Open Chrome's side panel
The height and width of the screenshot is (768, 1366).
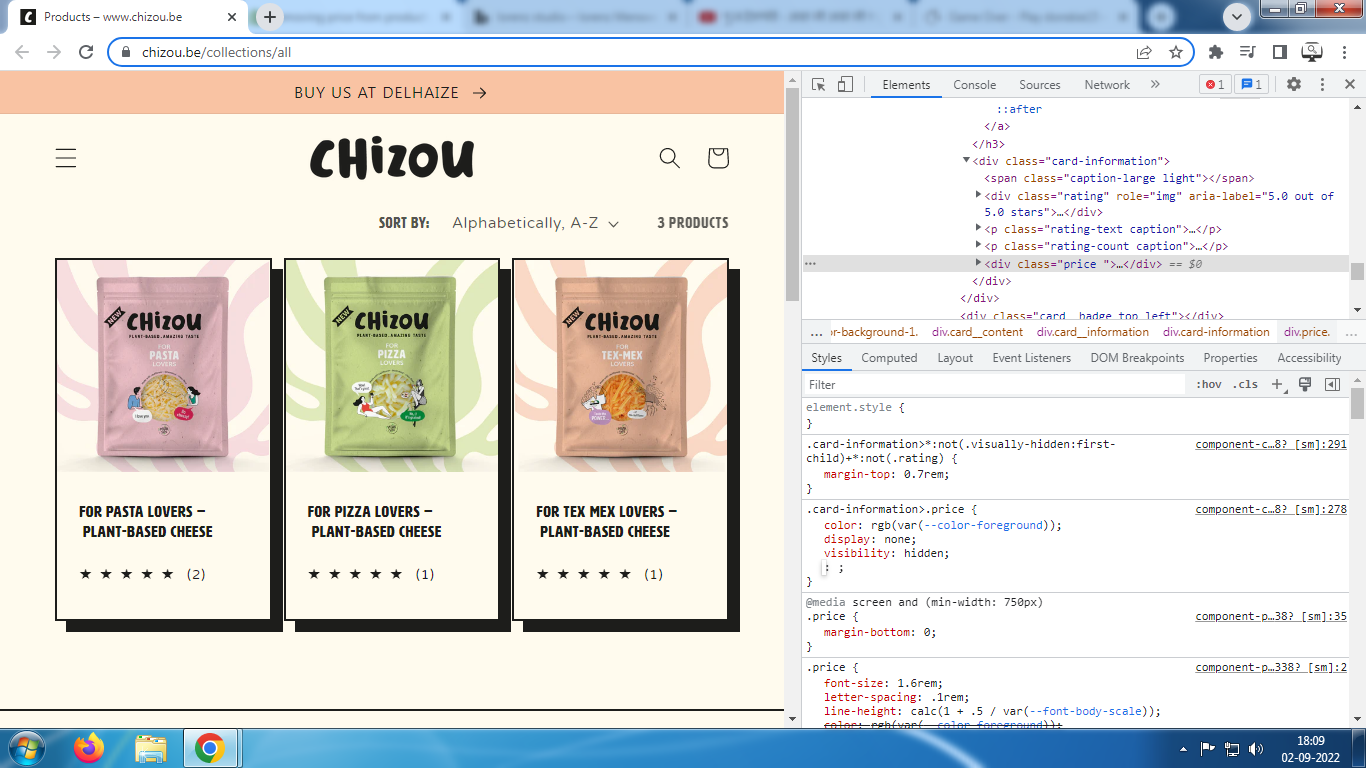(1279, 52)
